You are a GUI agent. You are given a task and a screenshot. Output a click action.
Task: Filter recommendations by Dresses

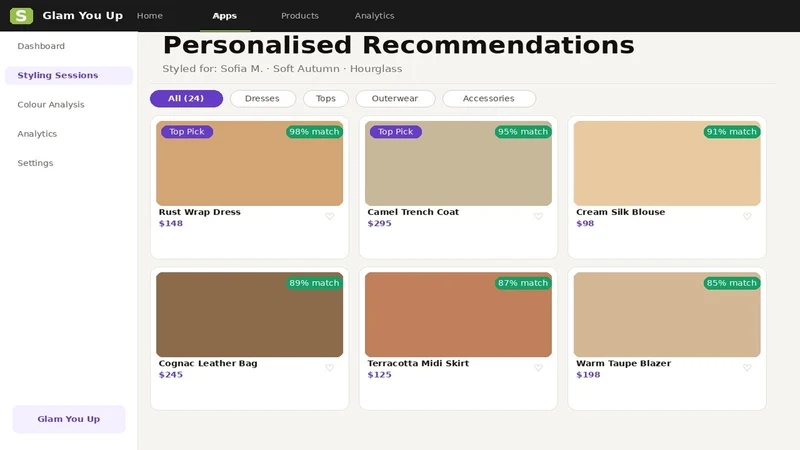pyautogui.click(x=262, y=98)
